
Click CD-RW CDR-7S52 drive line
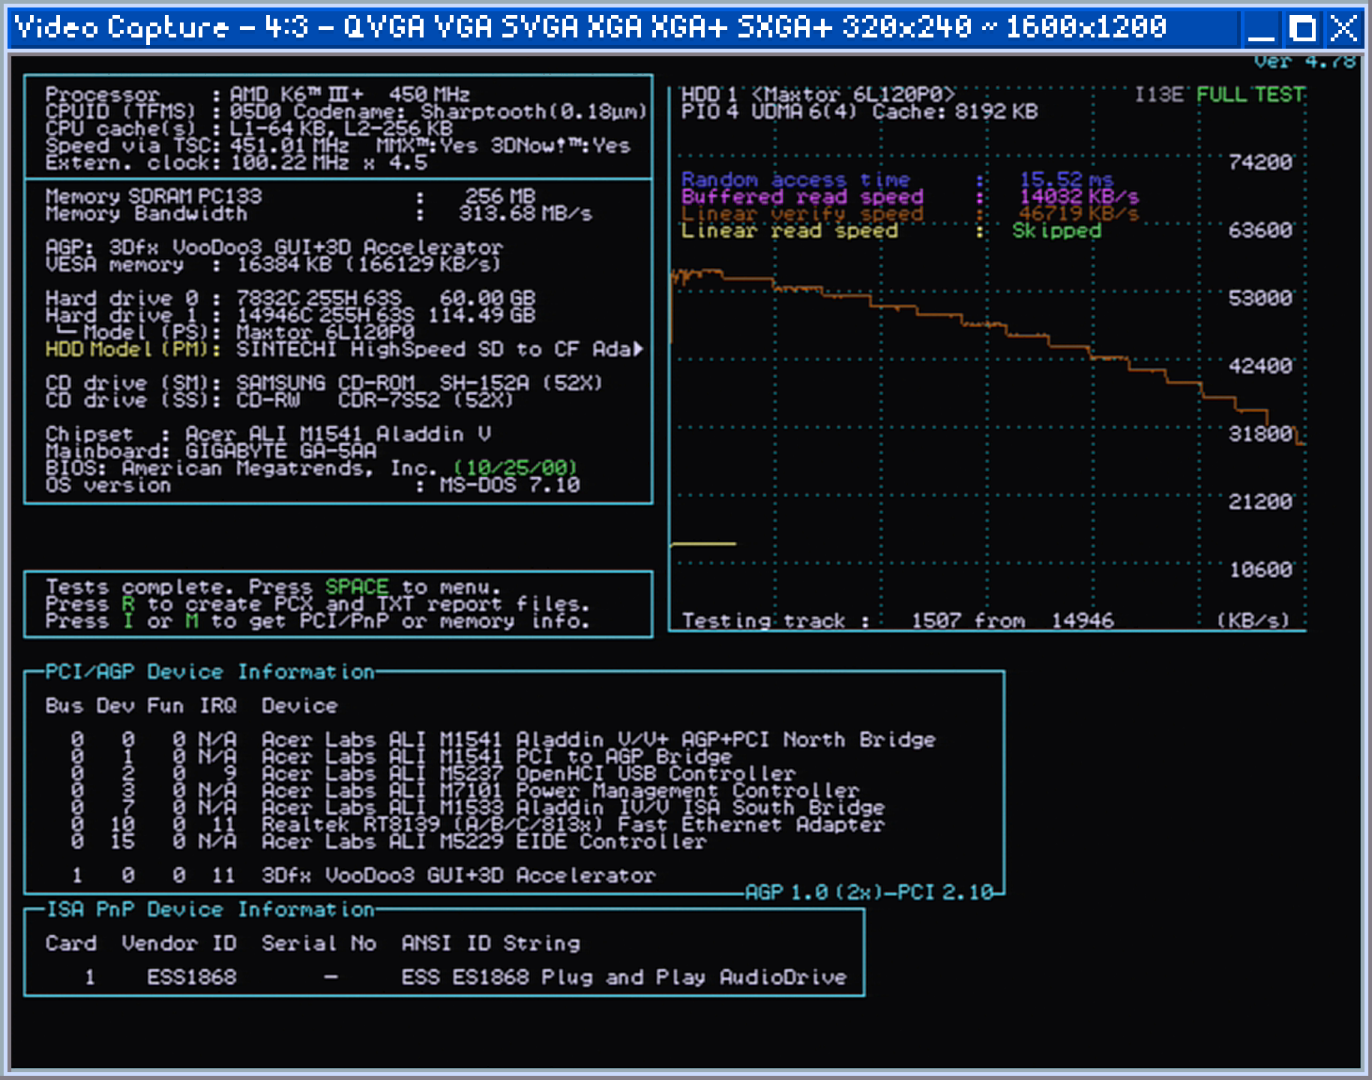[x=279, y=400]
